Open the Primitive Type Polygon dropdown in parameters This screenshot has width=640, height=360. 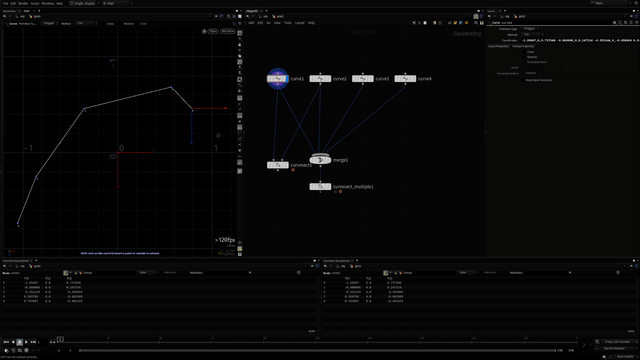(x=531, y=29)
